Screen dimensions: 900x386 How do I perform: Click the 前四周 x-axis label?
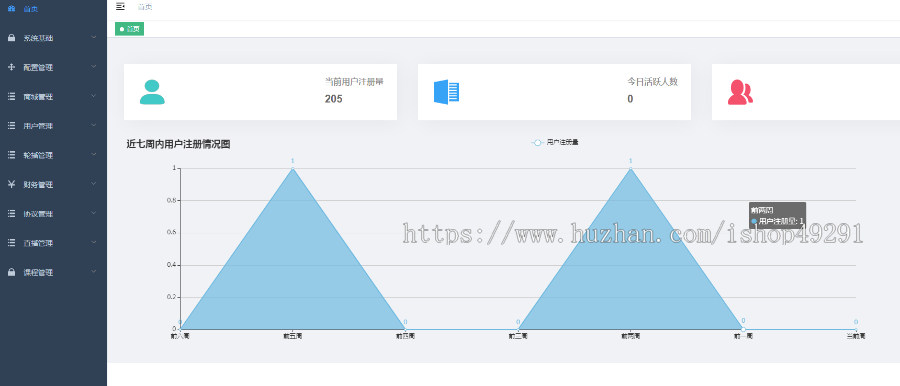click(405, 336)
